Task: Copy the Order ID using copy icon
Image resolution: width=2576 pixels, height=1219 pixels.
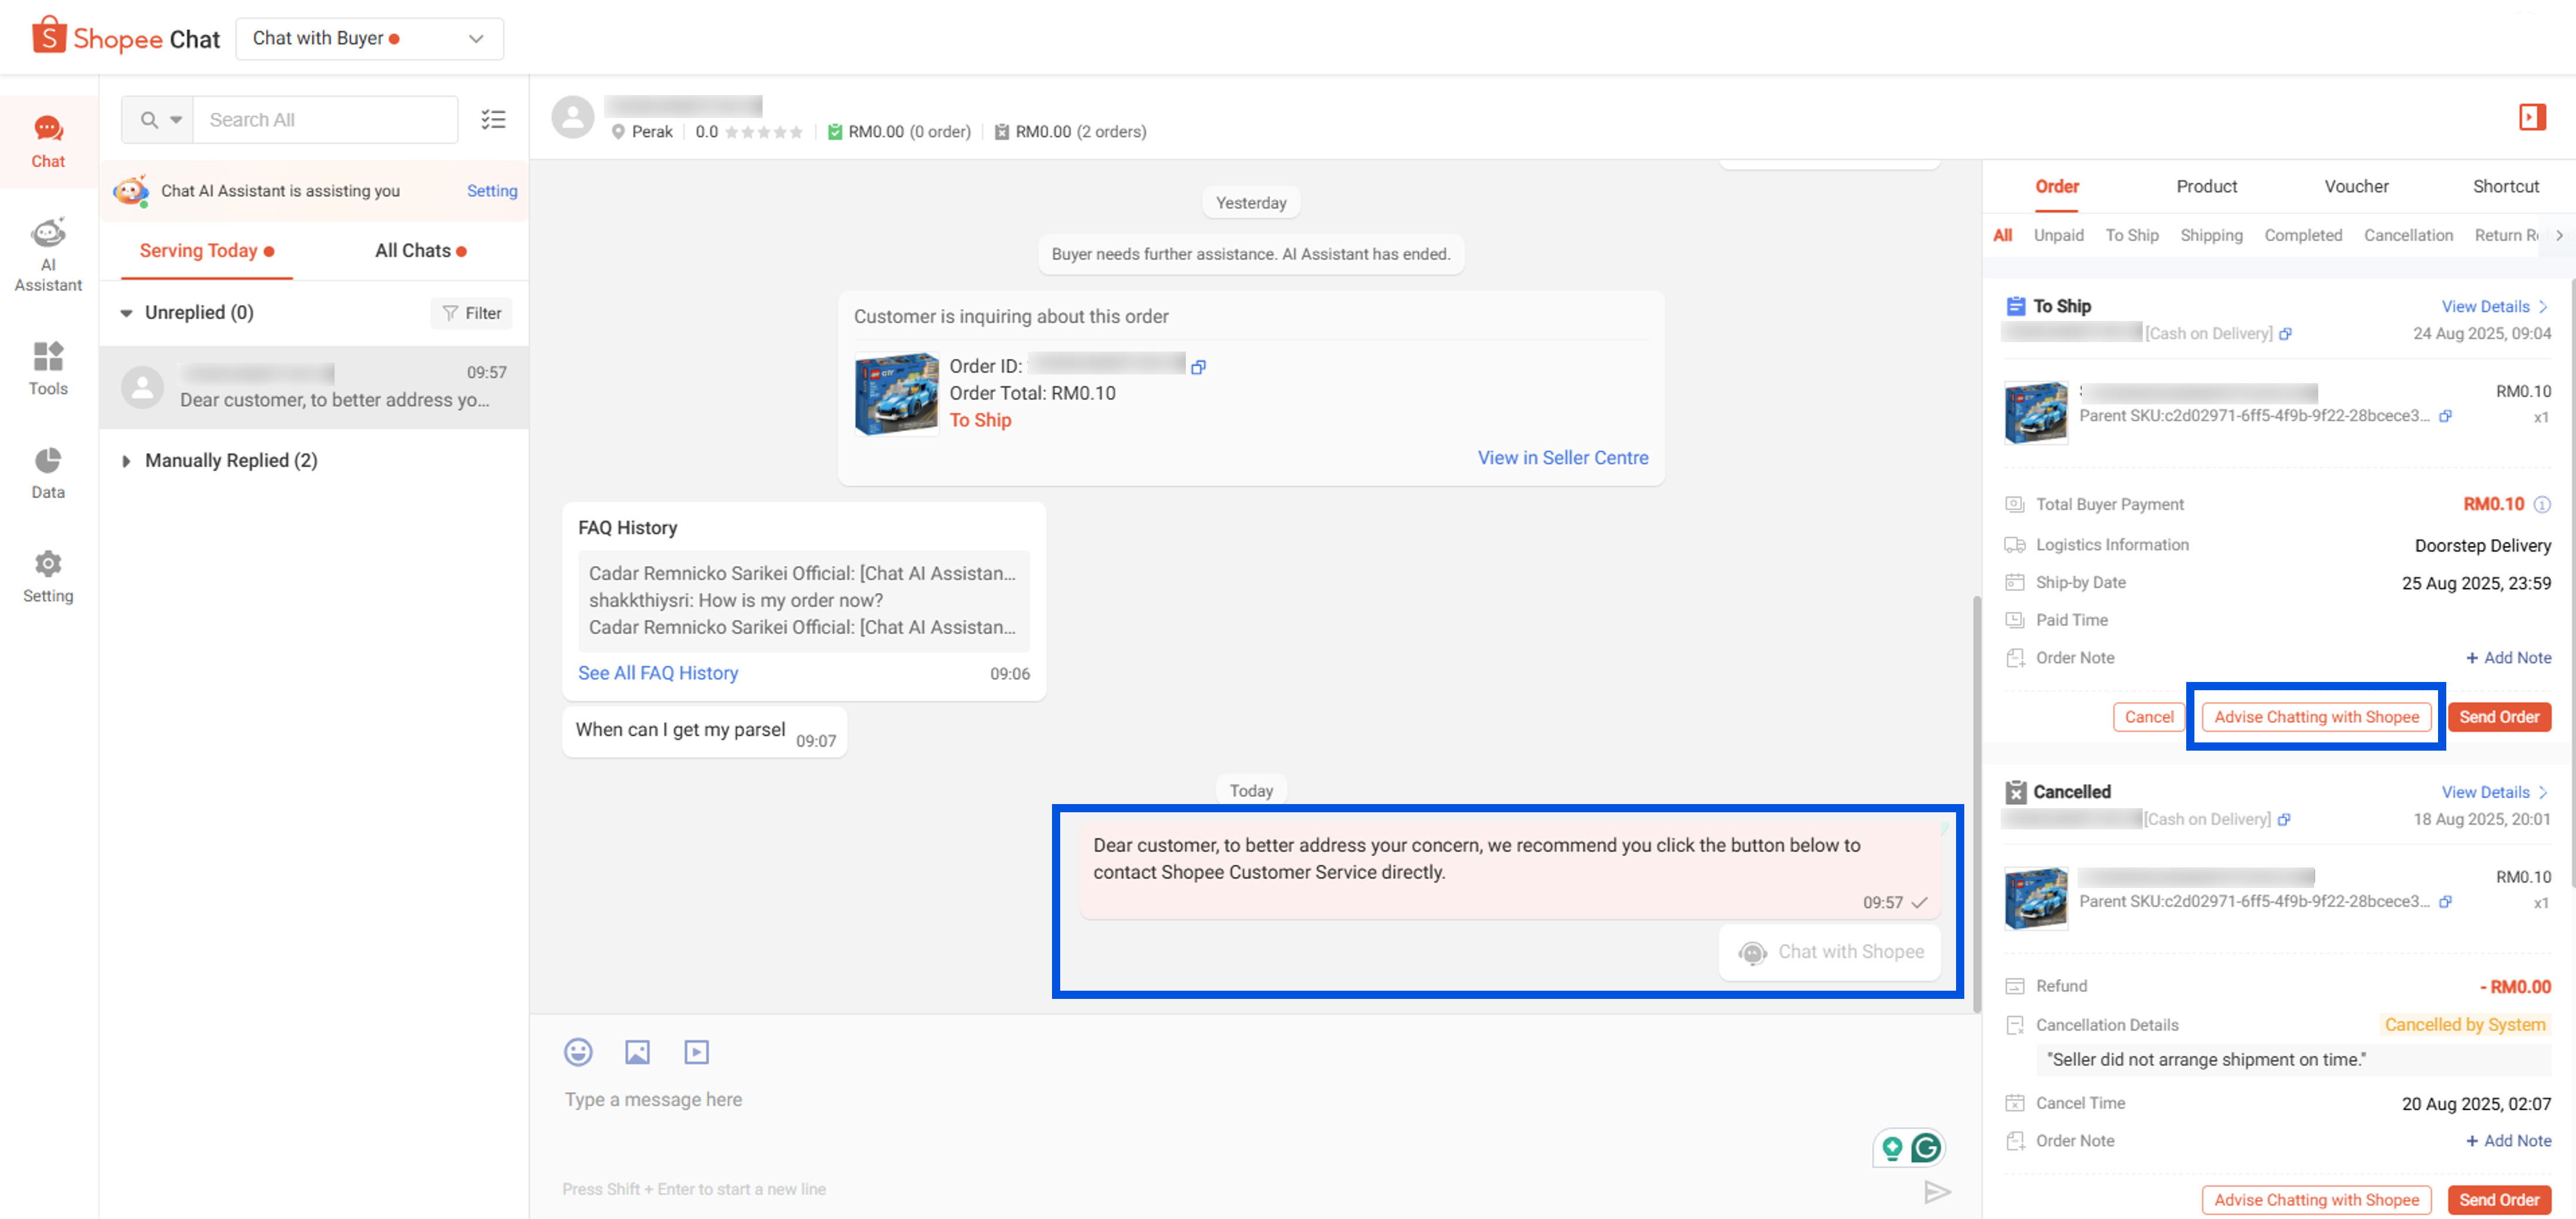Action: tap(1198, 366)
